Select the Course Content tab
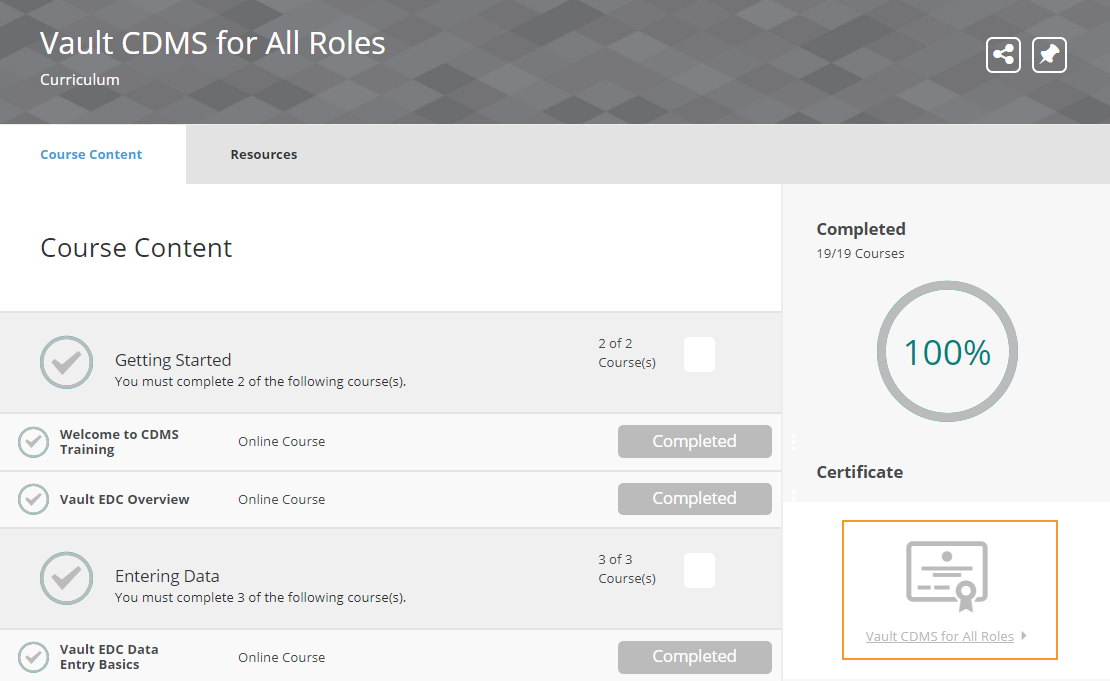 click(91, 155)
